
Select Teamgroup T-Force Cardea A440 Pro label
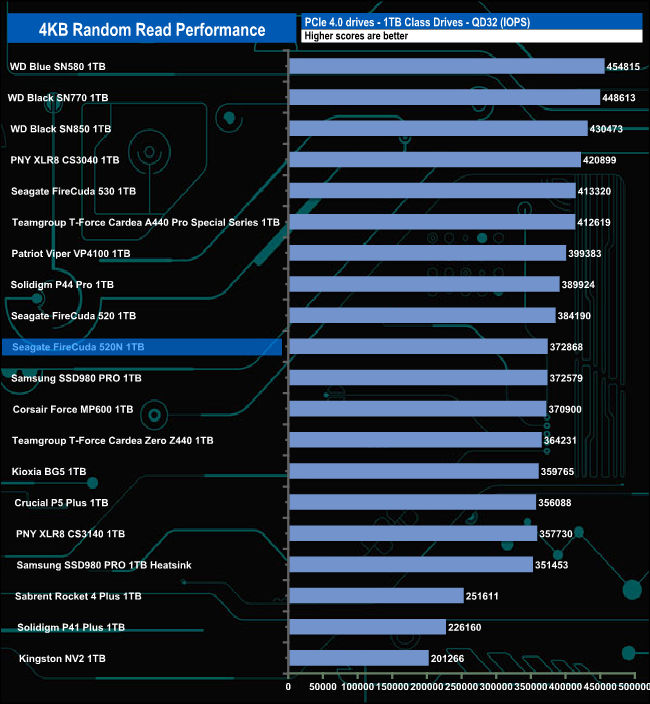[145, 222]
